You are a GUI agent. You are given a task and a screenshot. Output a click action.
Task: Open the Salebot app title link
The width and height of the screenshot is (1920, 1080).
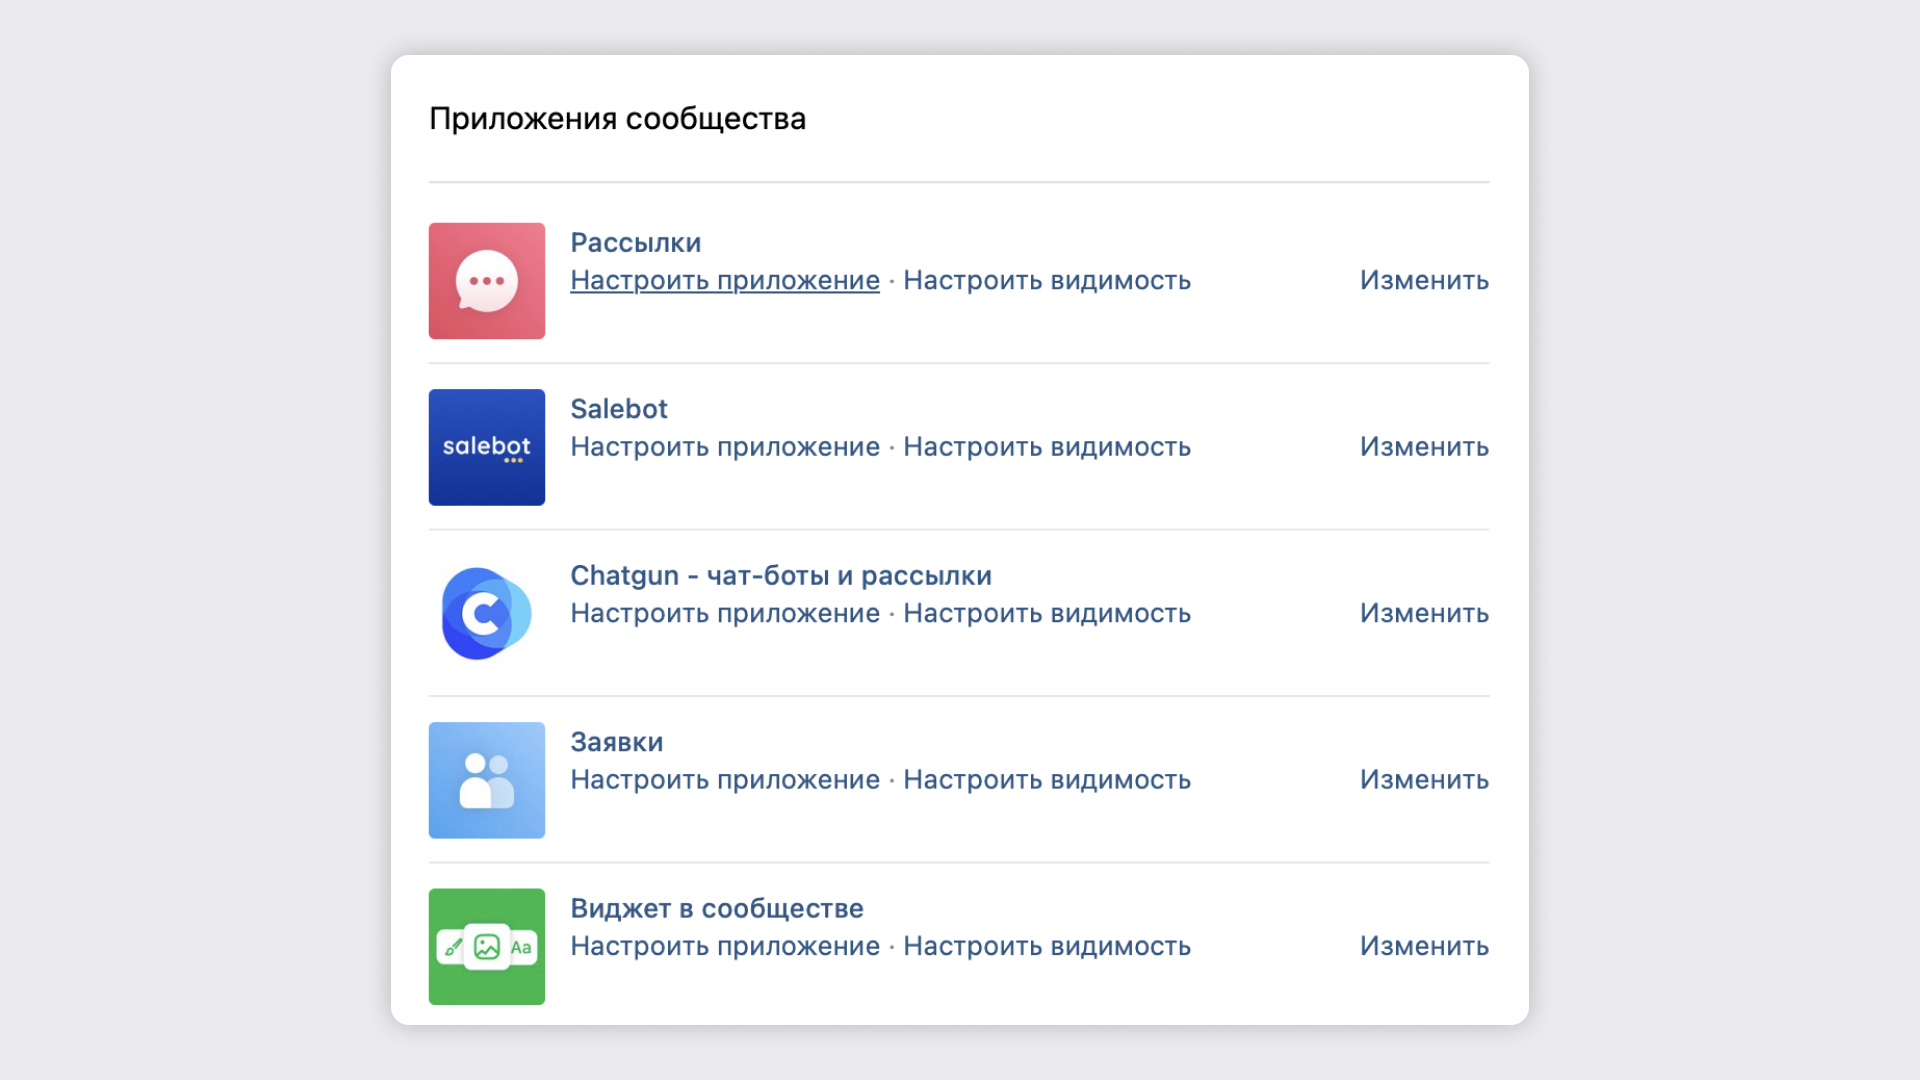619,409
